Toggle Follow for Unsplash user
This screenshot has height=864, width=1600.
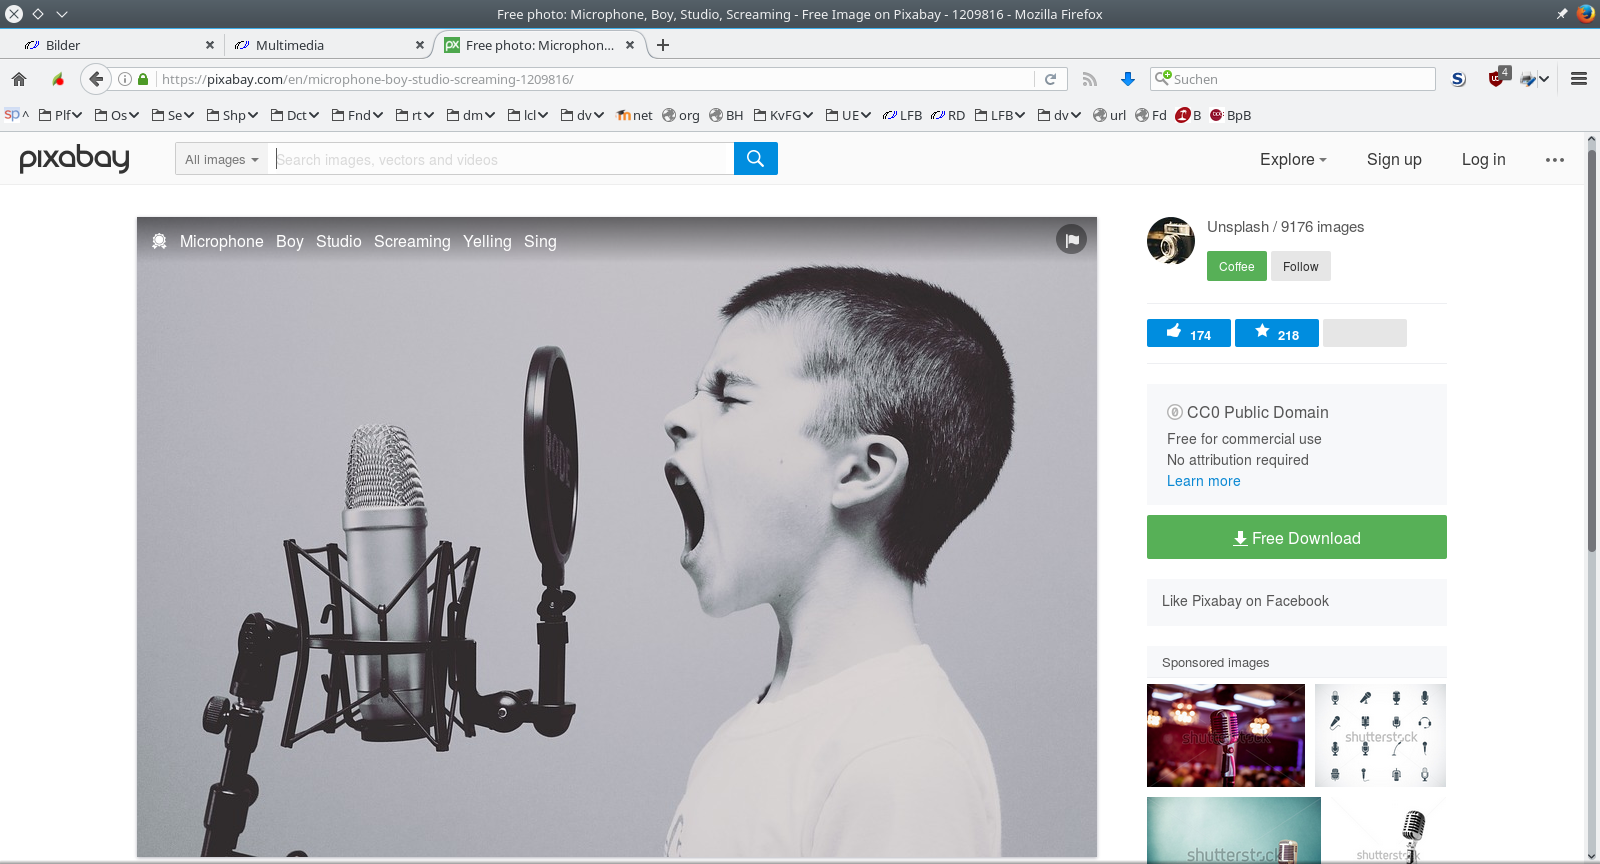click(x=1300, y=266)
